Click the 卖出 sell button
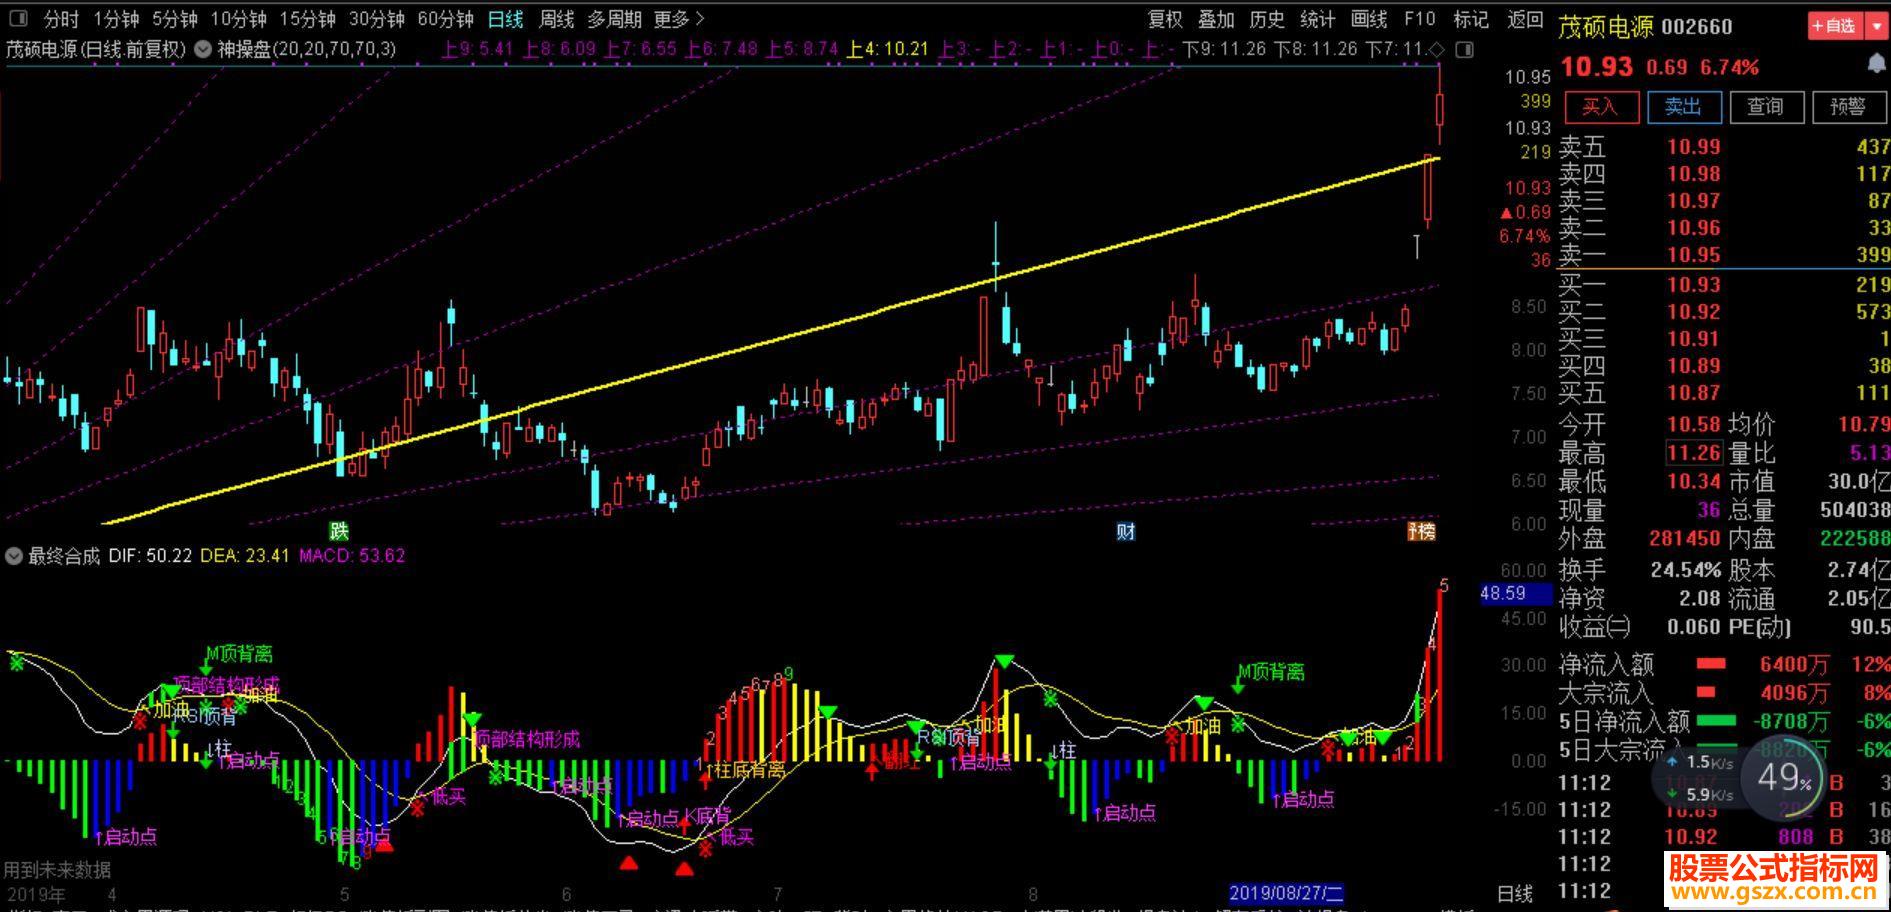This screenshot has height=912, width=1891. pyautogui.click(x=1684, y=107)
